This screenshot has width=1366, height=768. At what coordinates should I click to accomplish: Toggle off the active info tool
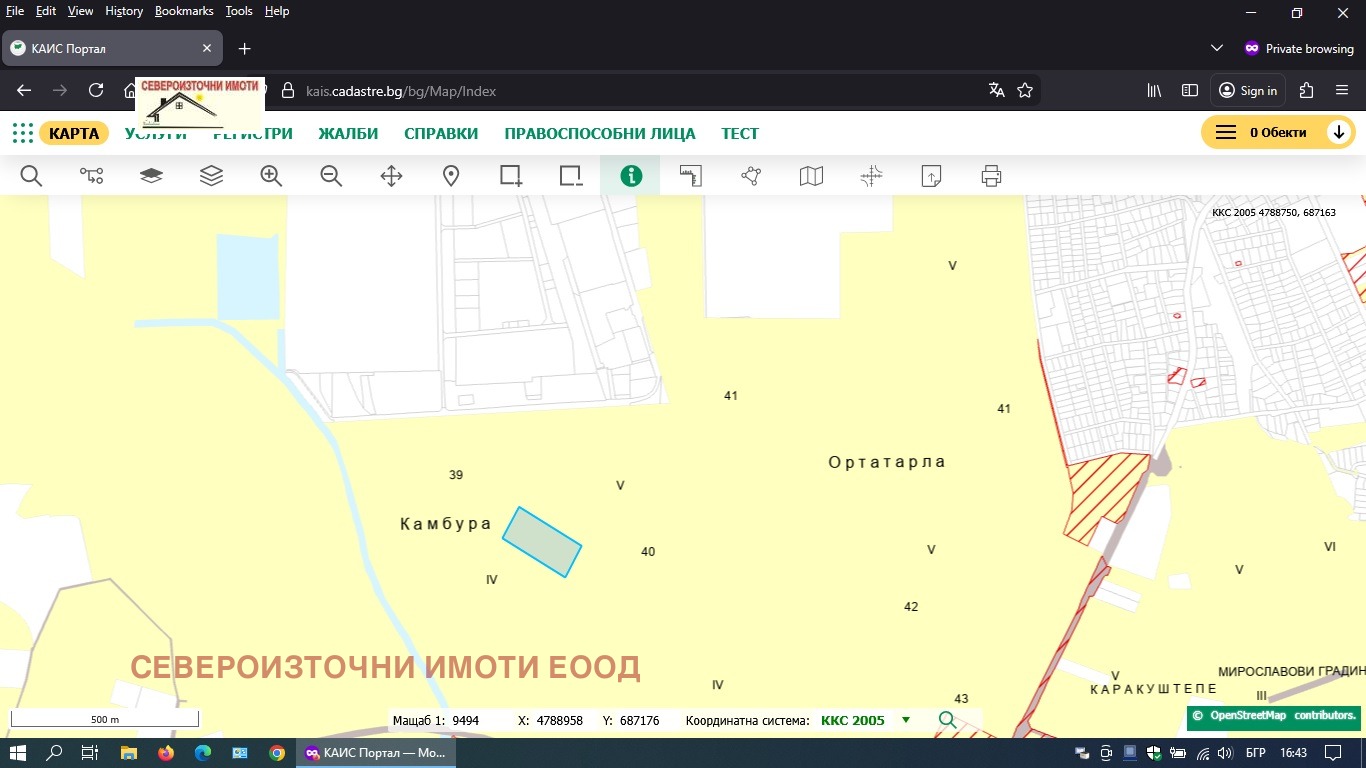click(631, 175)
